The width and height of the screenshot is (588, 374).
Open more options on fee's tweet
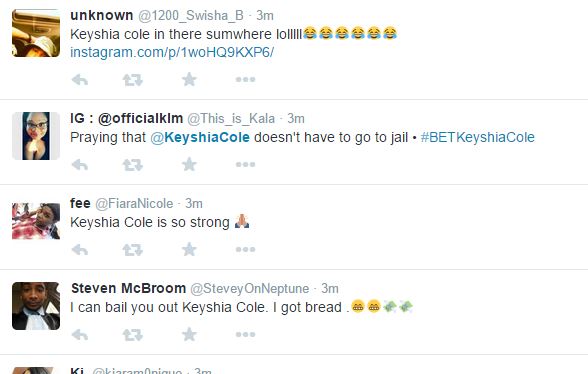pyautogui.click(x=245, y=249)
